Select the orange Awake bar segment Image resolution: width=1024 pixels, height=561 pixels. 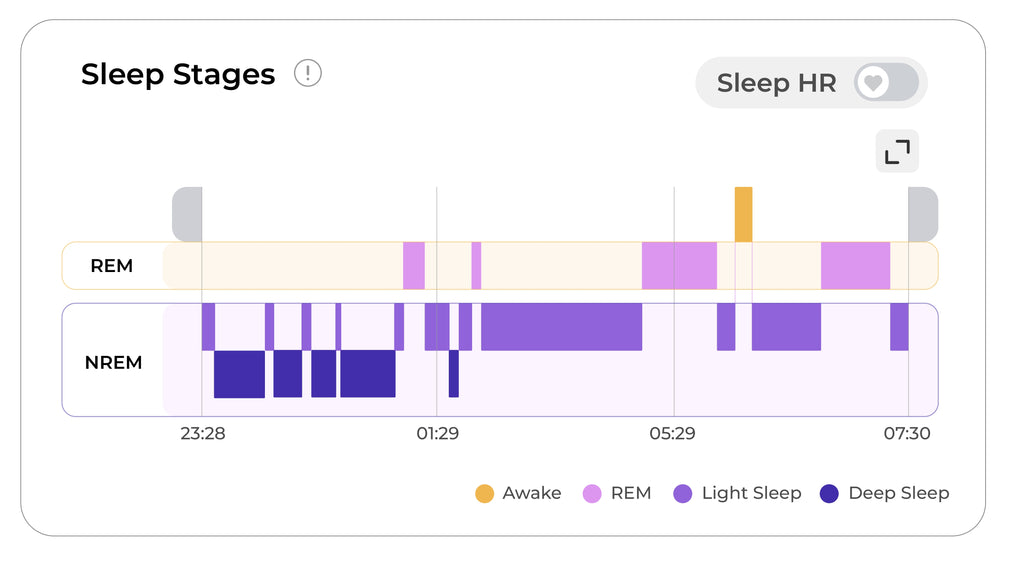tap(743, 214)
